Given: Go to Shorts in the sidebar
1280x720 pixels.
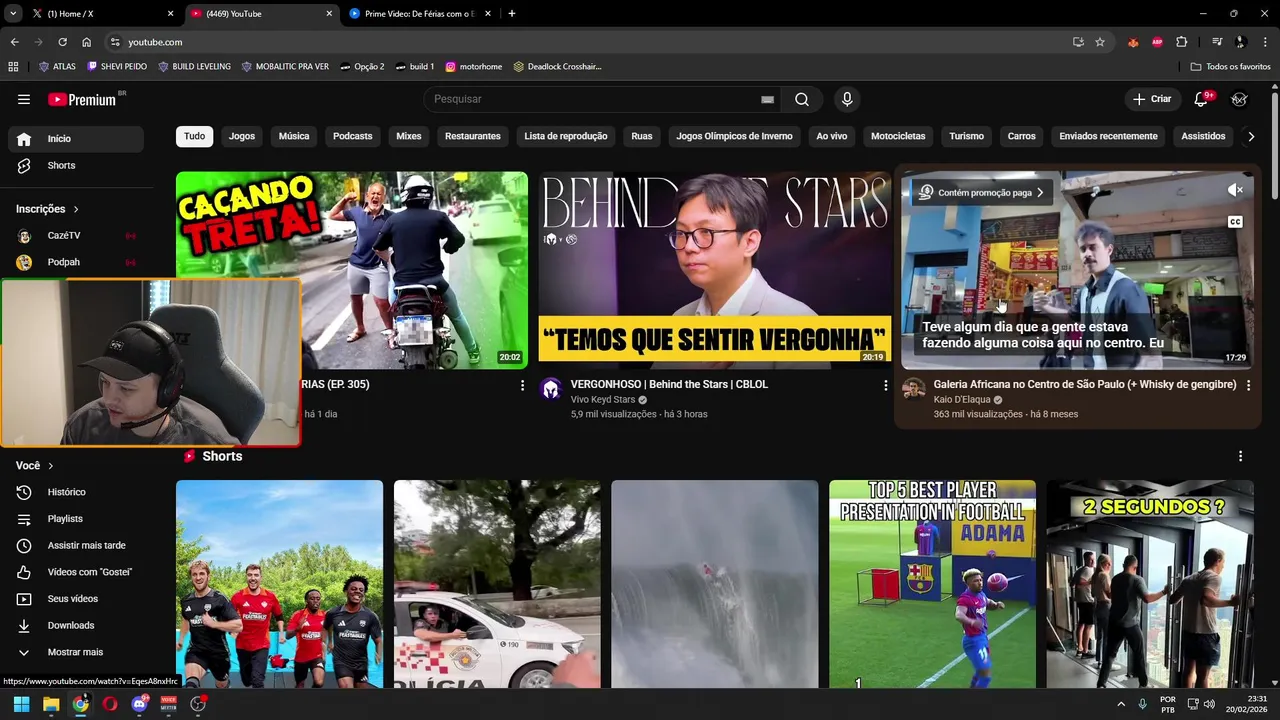Looking at the screenshot, I should click(76, 165).
